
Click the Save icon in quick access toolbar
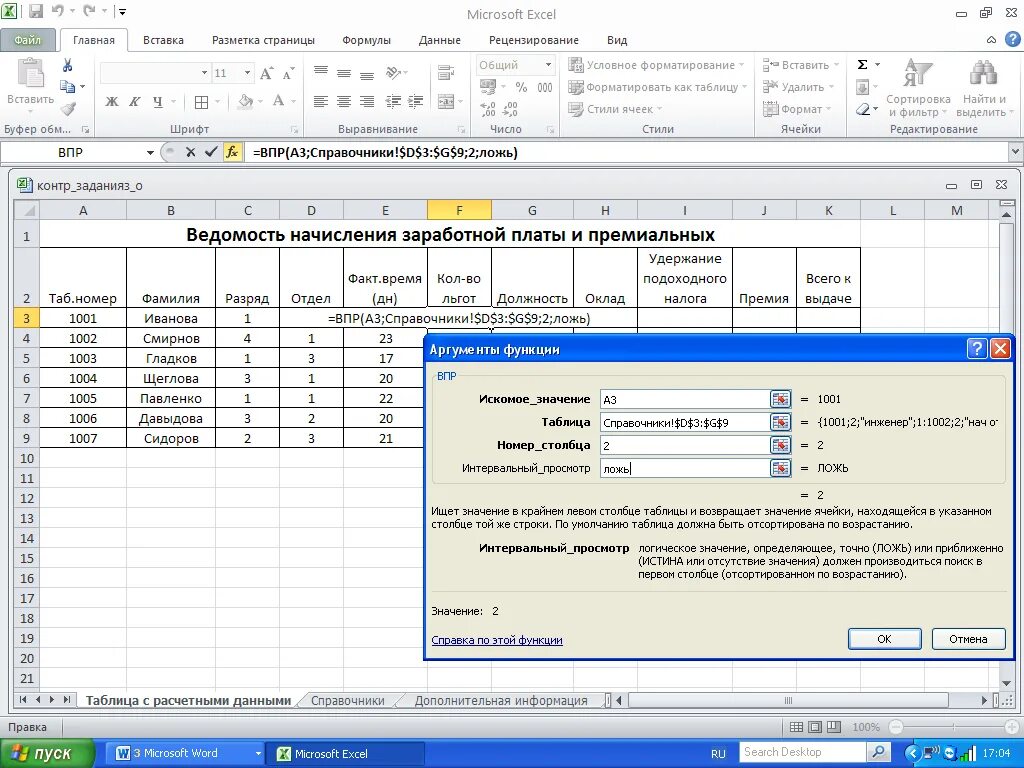click(35, 11)
